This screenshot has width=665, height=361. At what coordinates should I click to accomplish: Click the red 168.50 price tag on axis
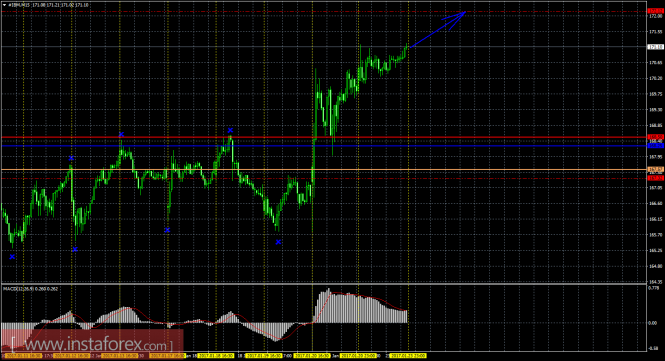coord(656,137)
